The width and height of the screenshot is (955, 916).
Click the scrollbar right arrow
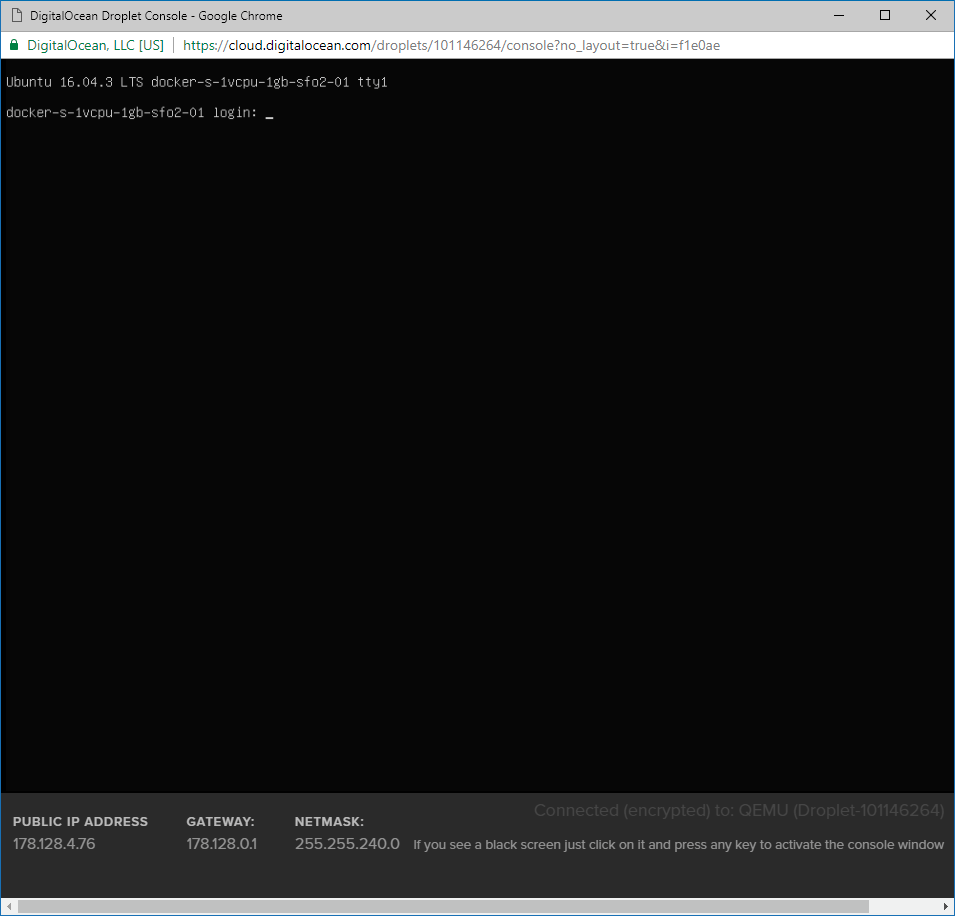(946, 906)
